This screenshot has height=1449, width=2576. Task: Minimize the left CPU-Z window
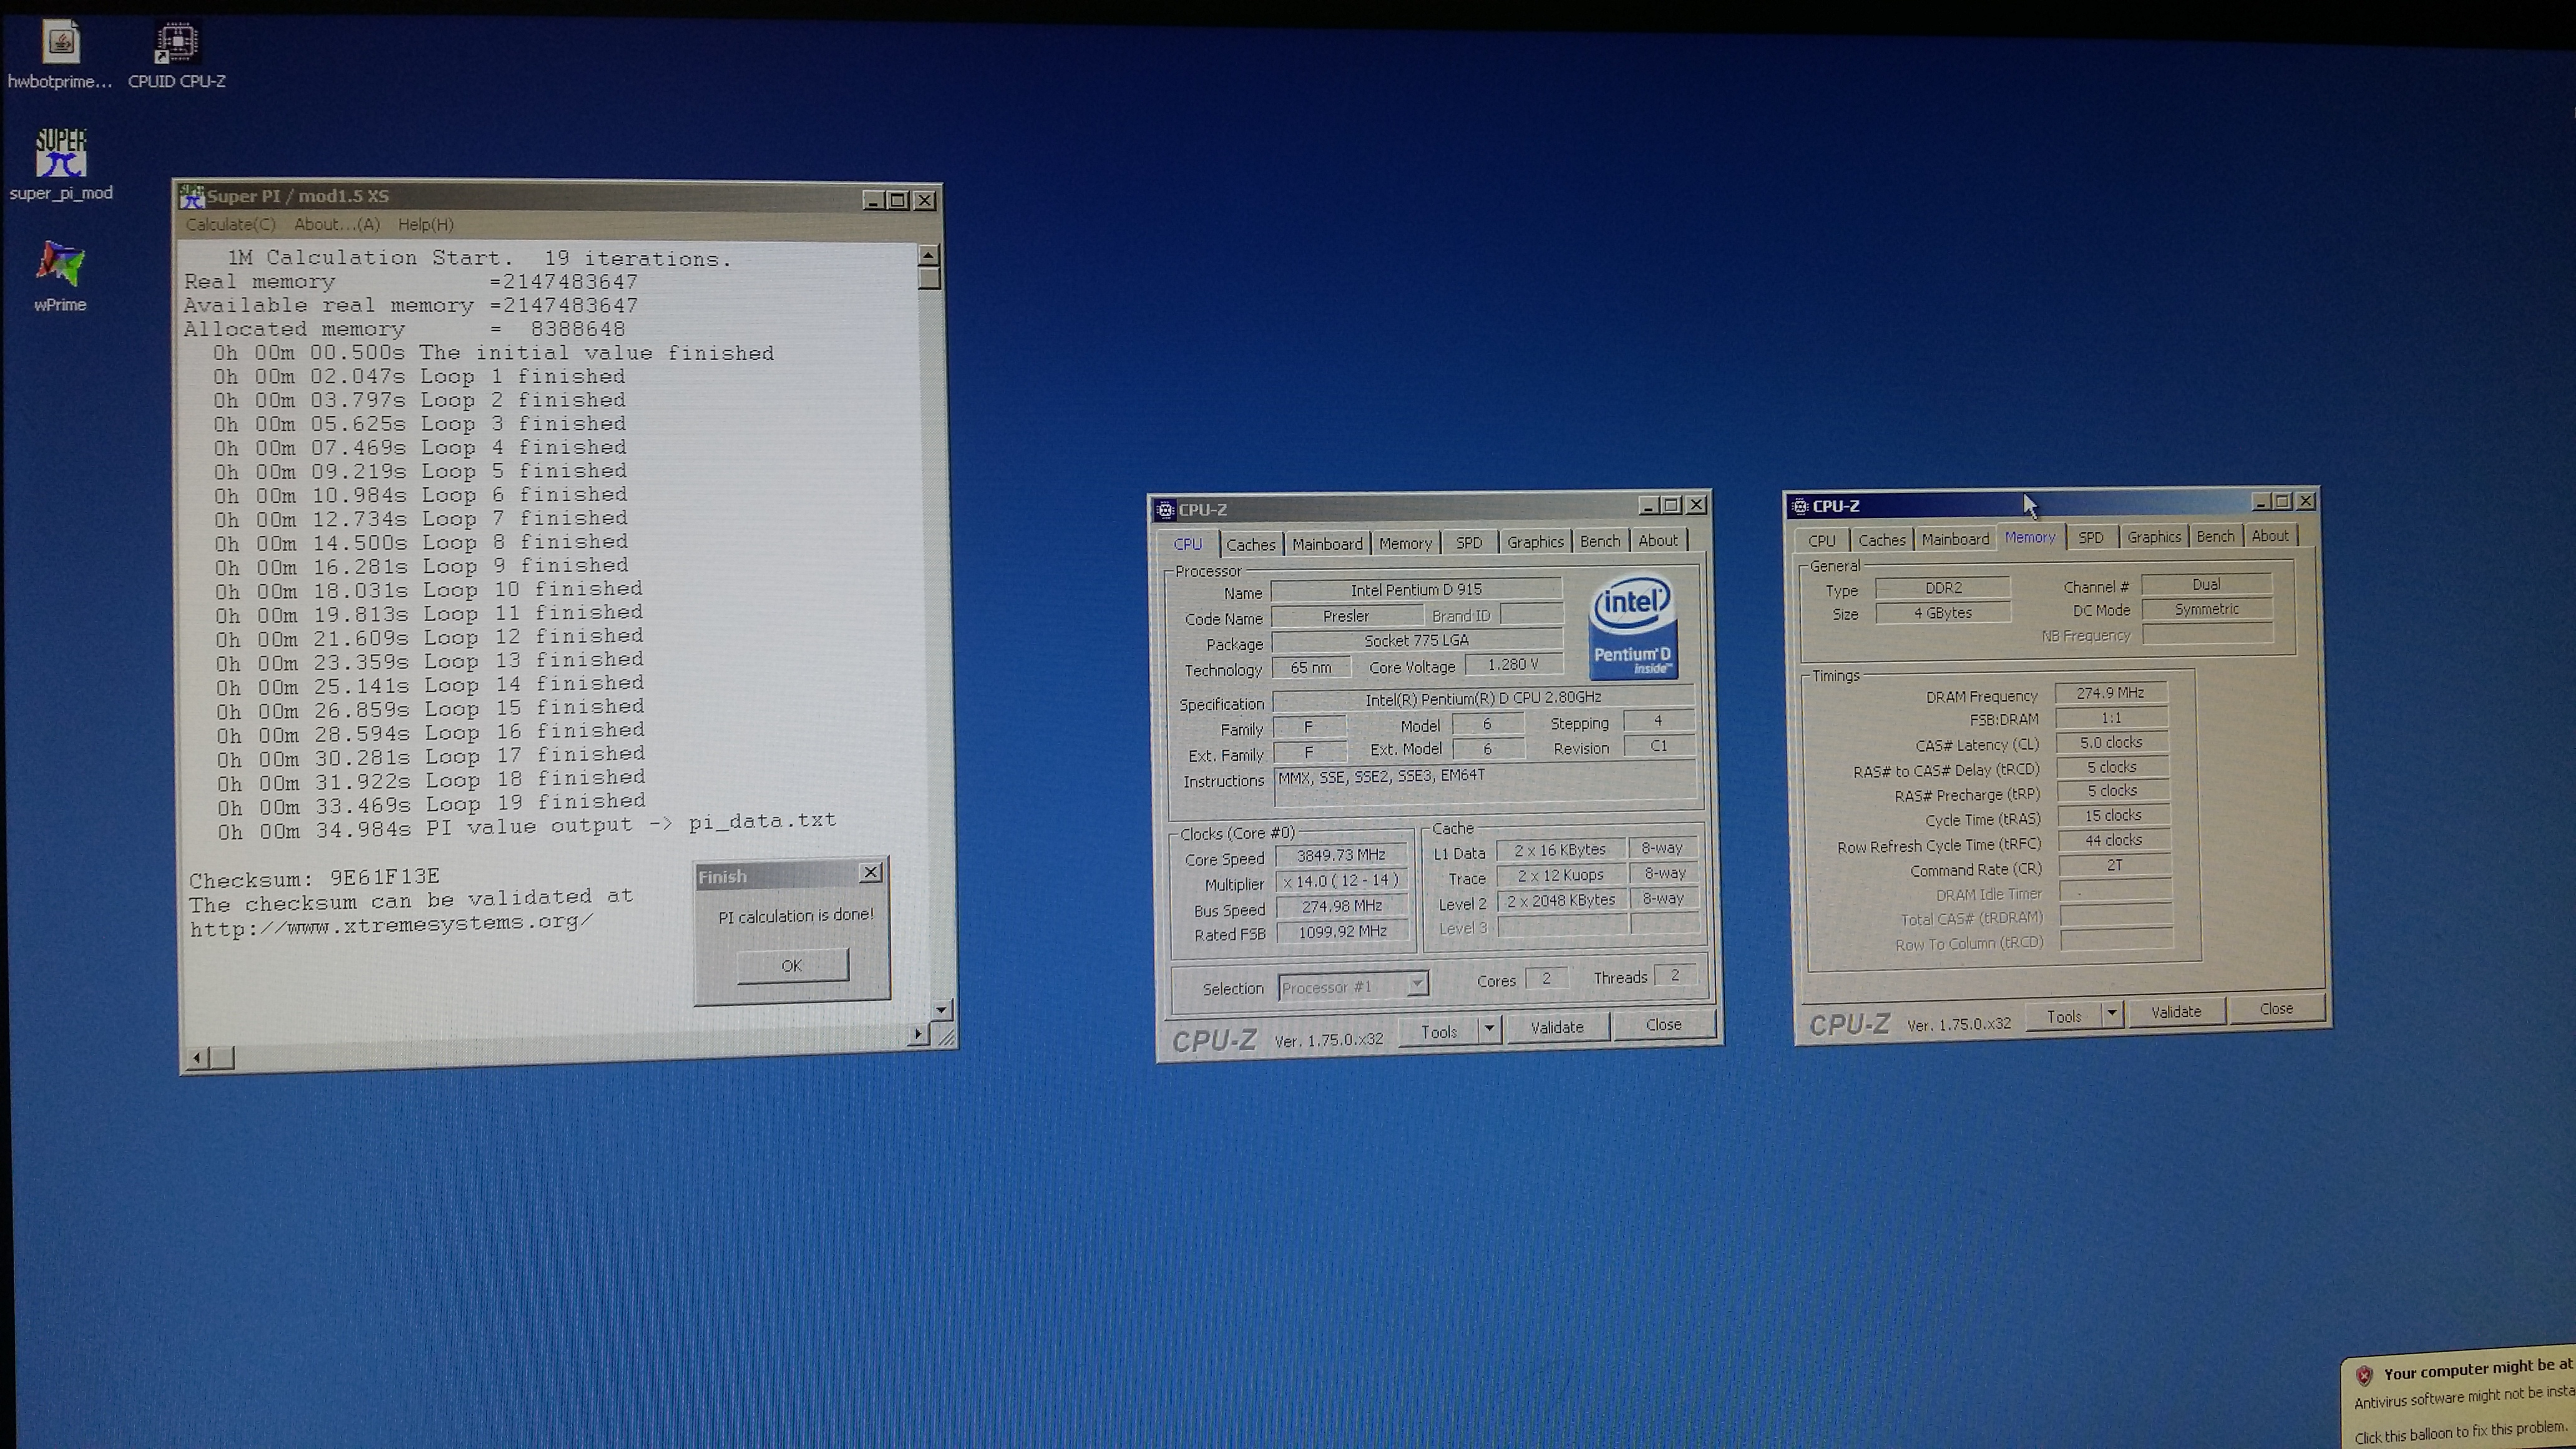click(x=1648, y=506)
